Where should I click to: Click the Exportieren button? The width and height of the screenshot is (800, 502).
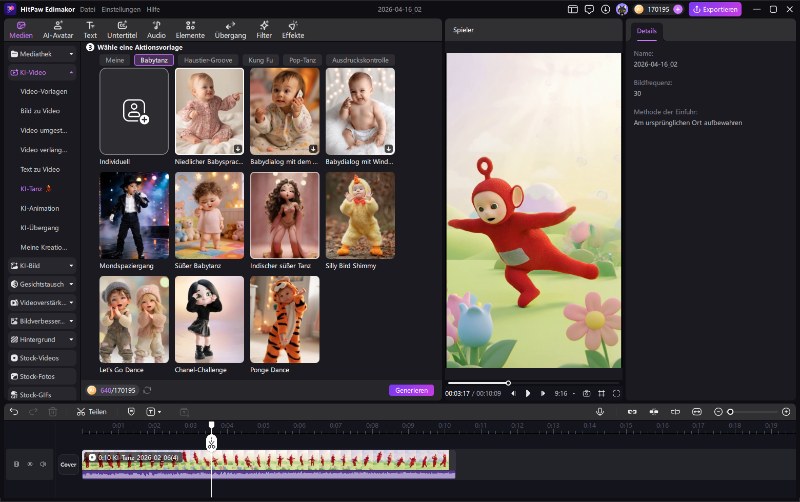[x=715, y=9]
